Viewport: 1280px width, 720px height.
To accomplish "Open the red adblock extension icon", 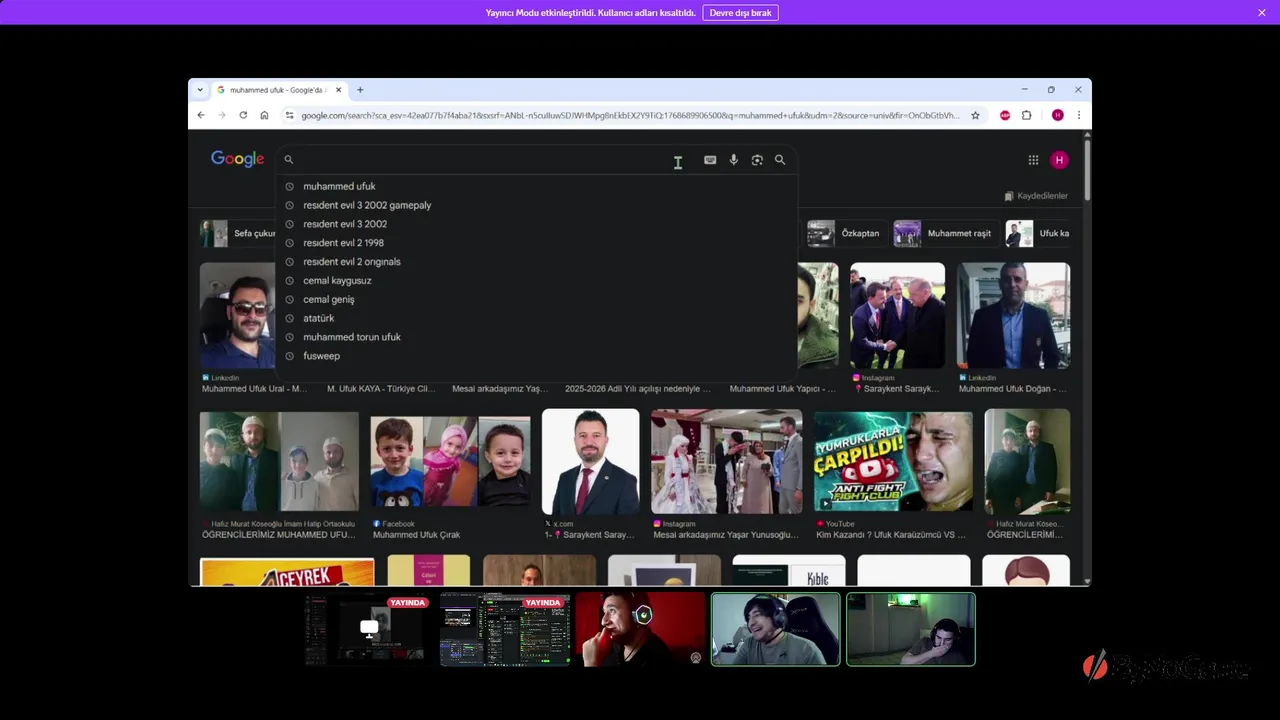I will pyautogui.click(x=1005, y=115).
